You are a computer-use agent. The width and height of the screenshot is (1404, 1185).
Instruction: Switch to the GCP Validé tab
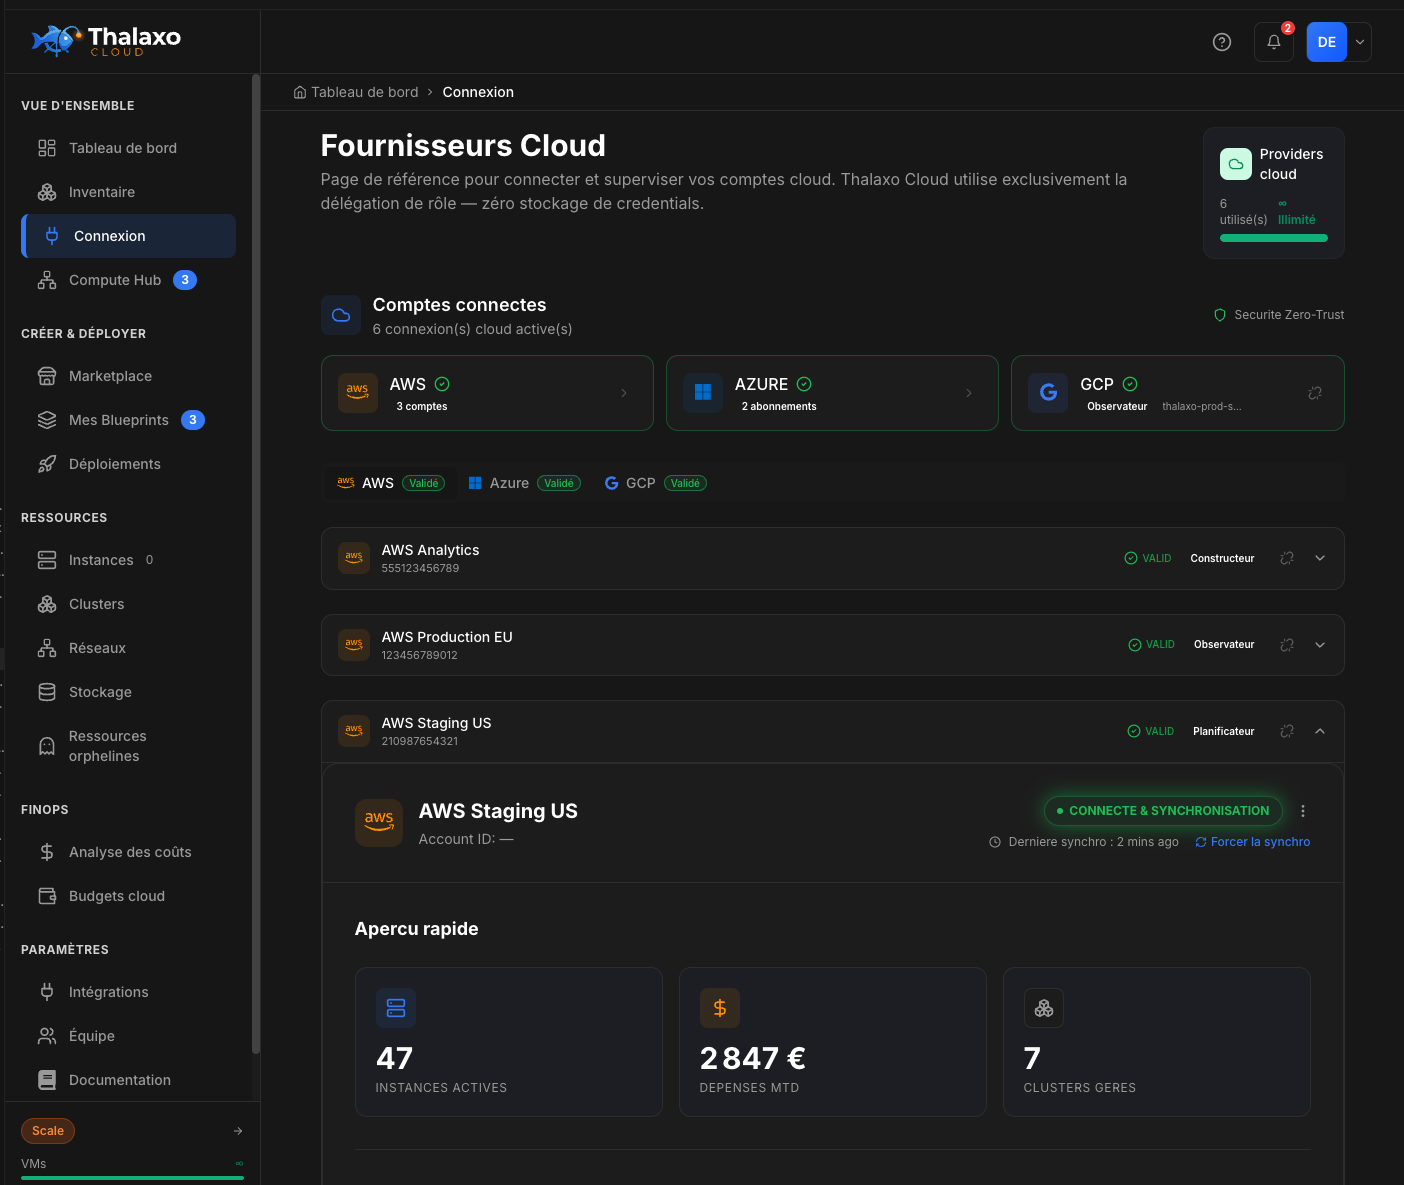coord(655,483)
